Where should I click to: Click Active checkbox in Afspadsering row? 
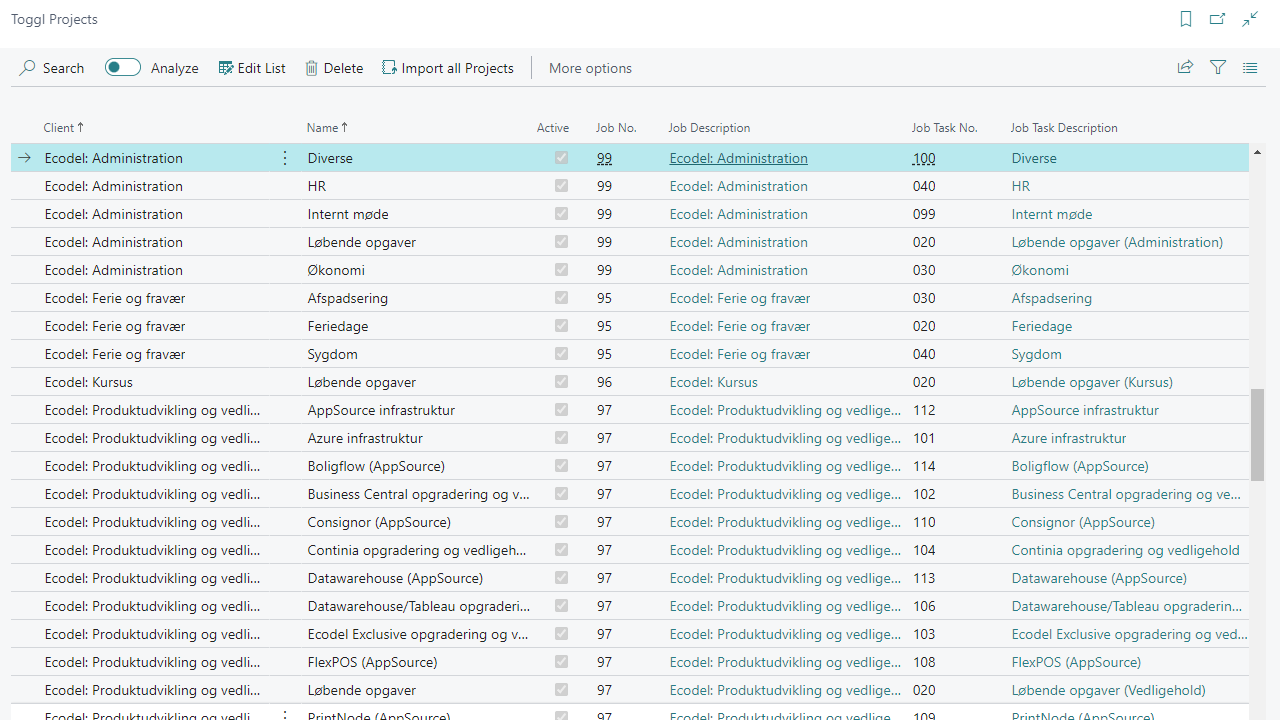561,298
